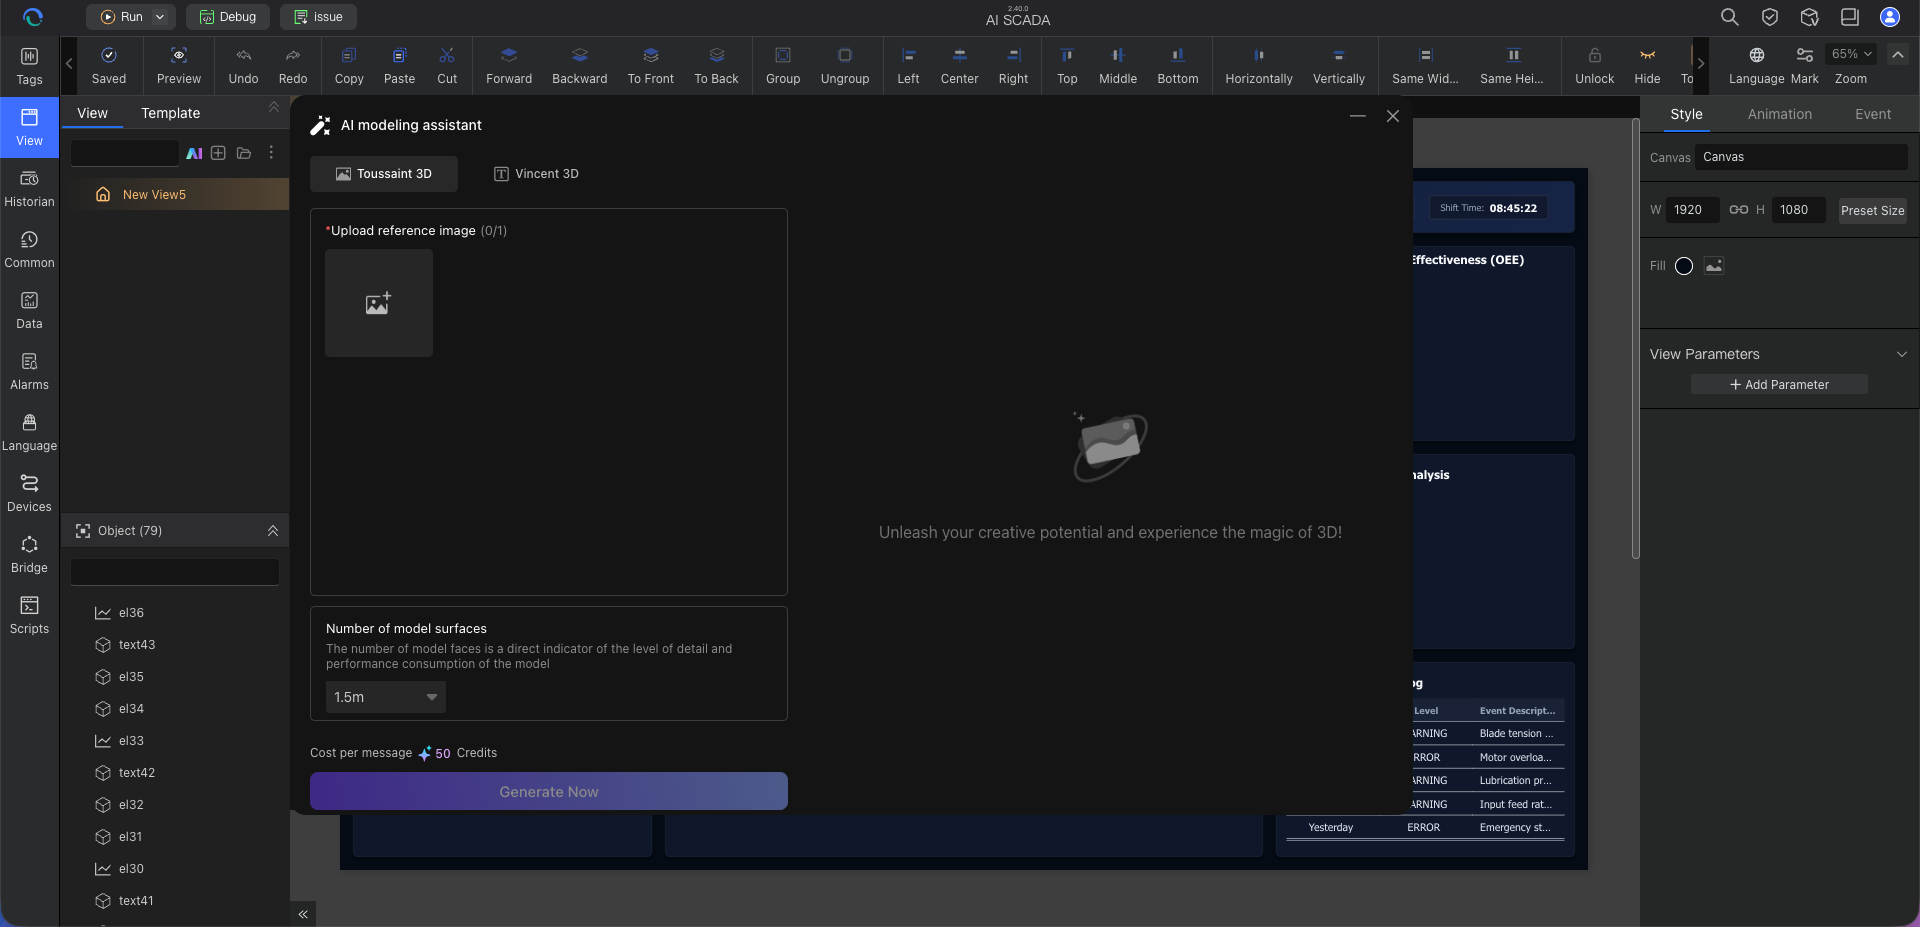Click the Preview toolbar icon
The width and height of the screenshot is (1920, 927).
(178, 66)
